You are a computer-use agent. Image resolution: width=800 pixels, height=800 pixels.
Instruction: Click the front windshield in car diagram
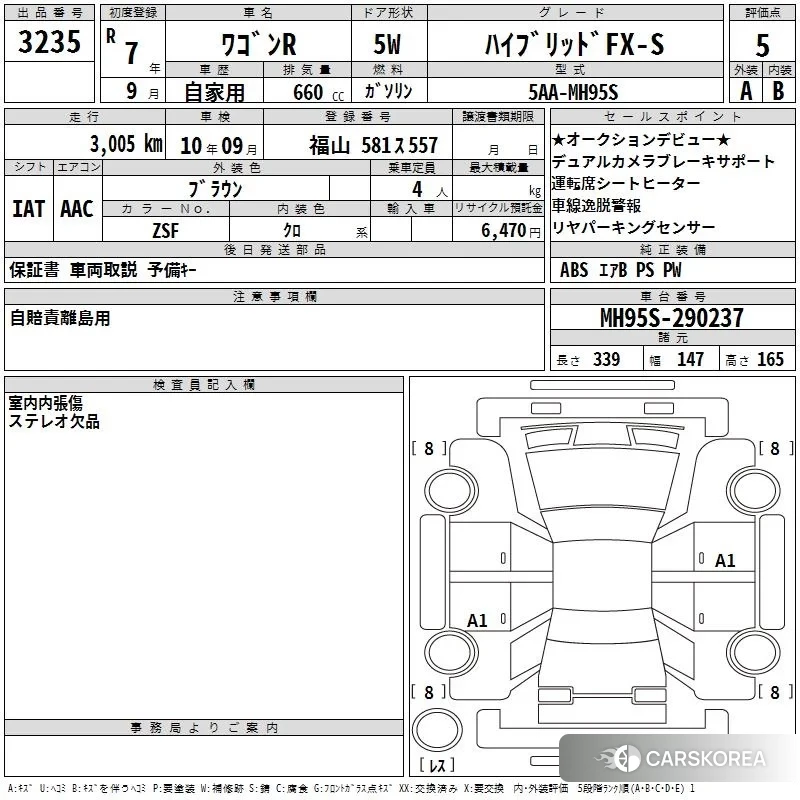(602, 480)
